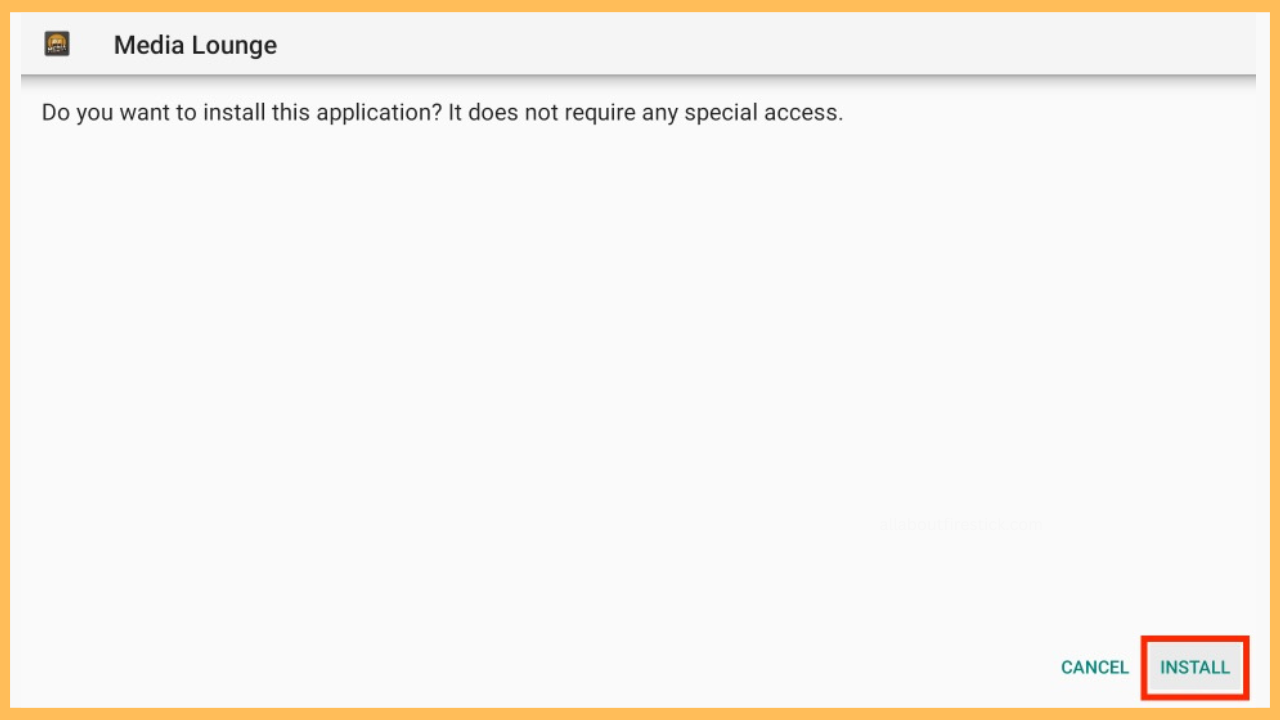Click the Media Lounge app icon

(x=57, y=44)
